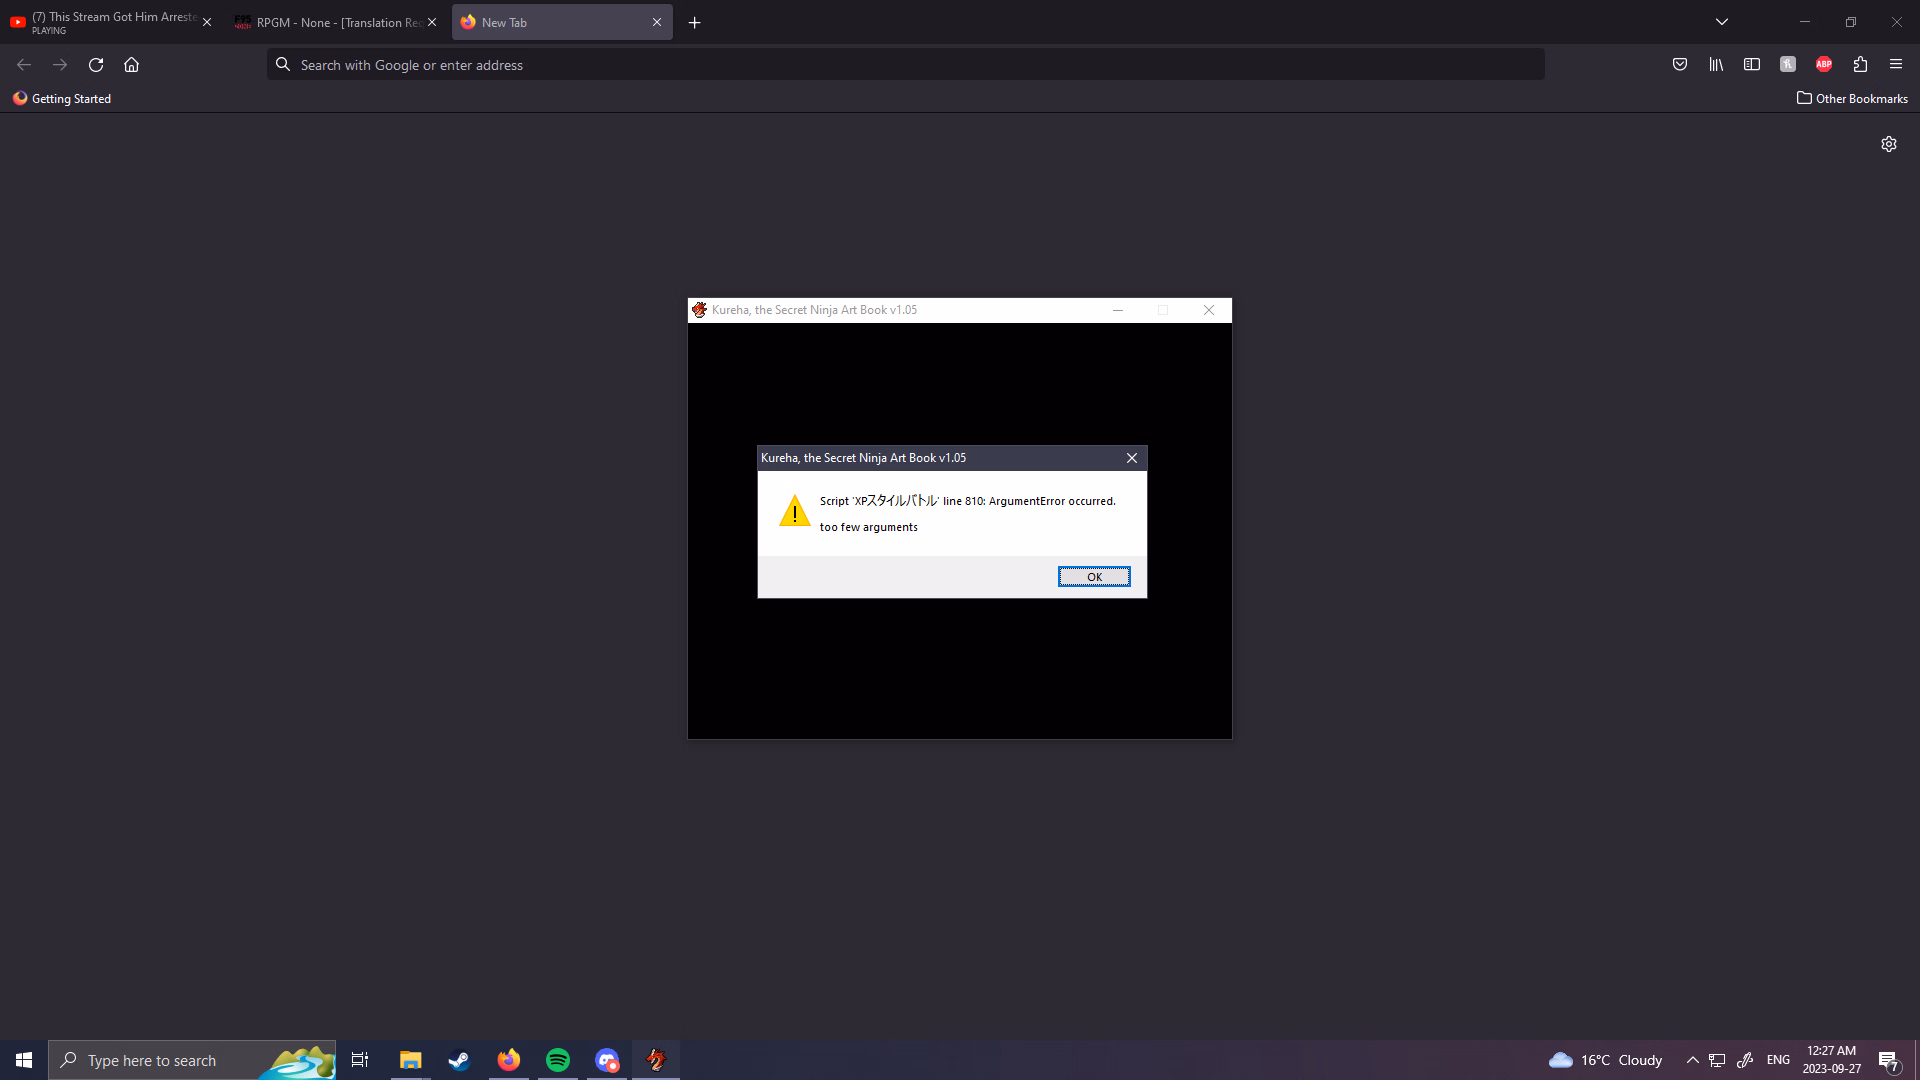The width and height of the screenshot is (1920, 1080).
Task: Close the script error dialog
Action: click(1132, 458)
